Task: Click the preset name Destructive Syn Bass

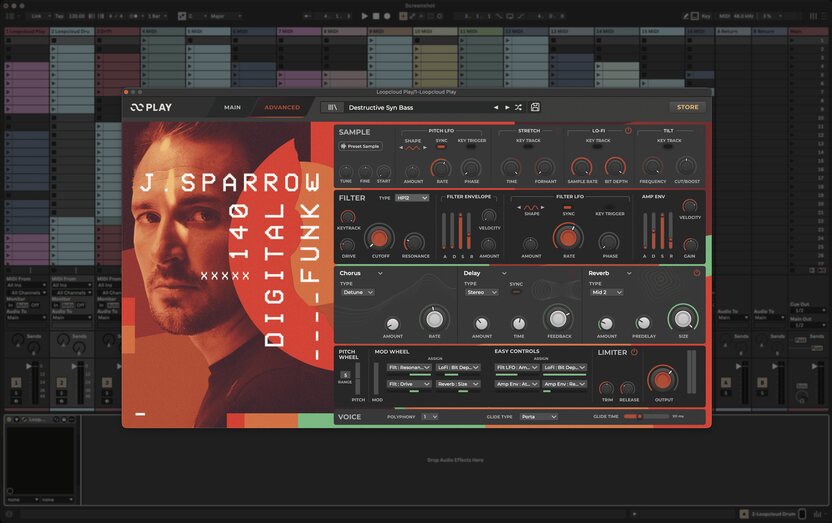Action: point(381,107)
